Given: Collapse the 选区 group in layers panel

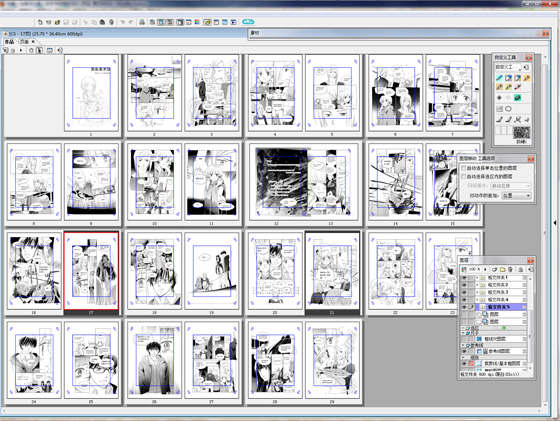Looking at the screenshot, I should coord(463,328).
